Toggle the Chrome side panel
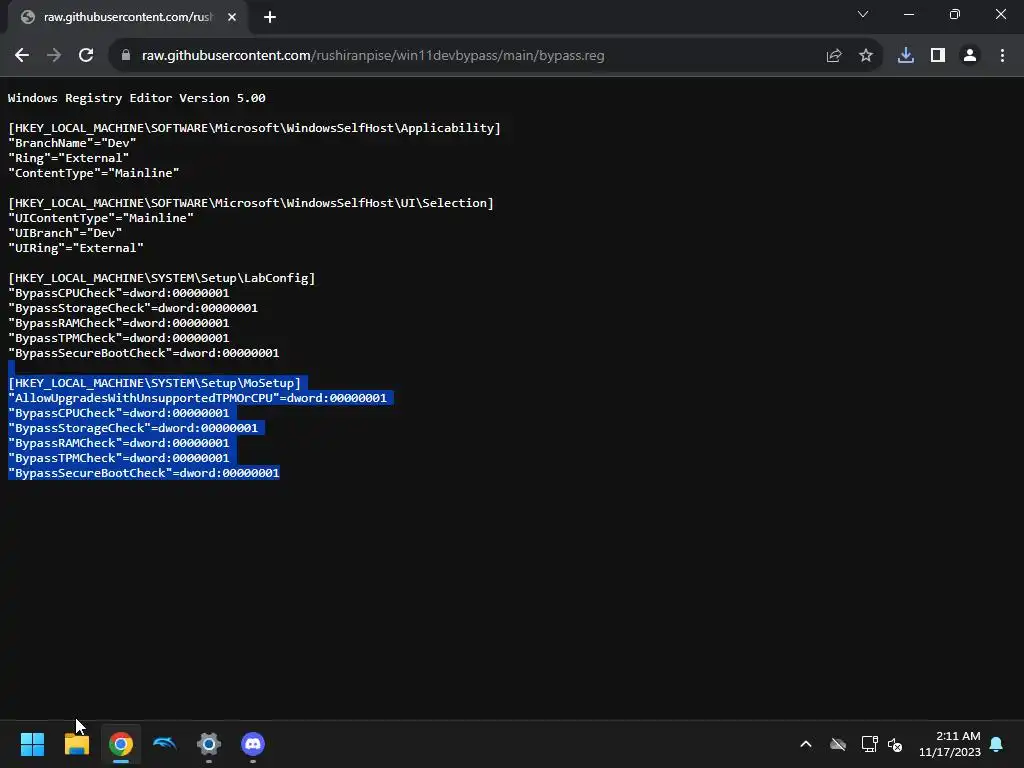The image size is (1024, 768). 938,56
